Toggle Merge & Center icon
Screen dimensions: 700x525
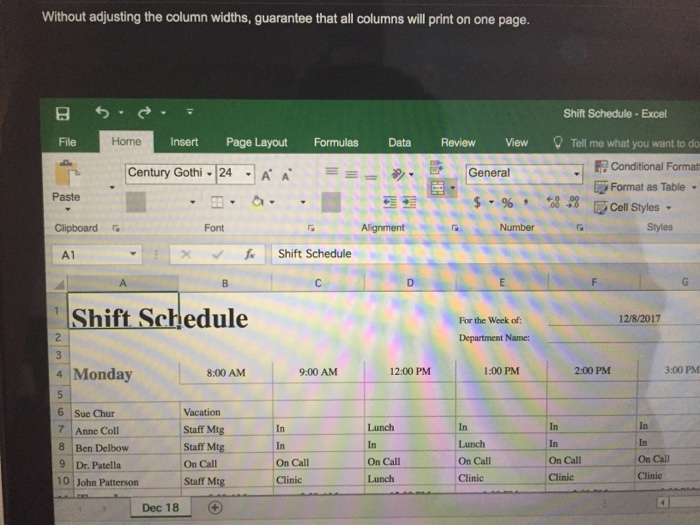437,188
